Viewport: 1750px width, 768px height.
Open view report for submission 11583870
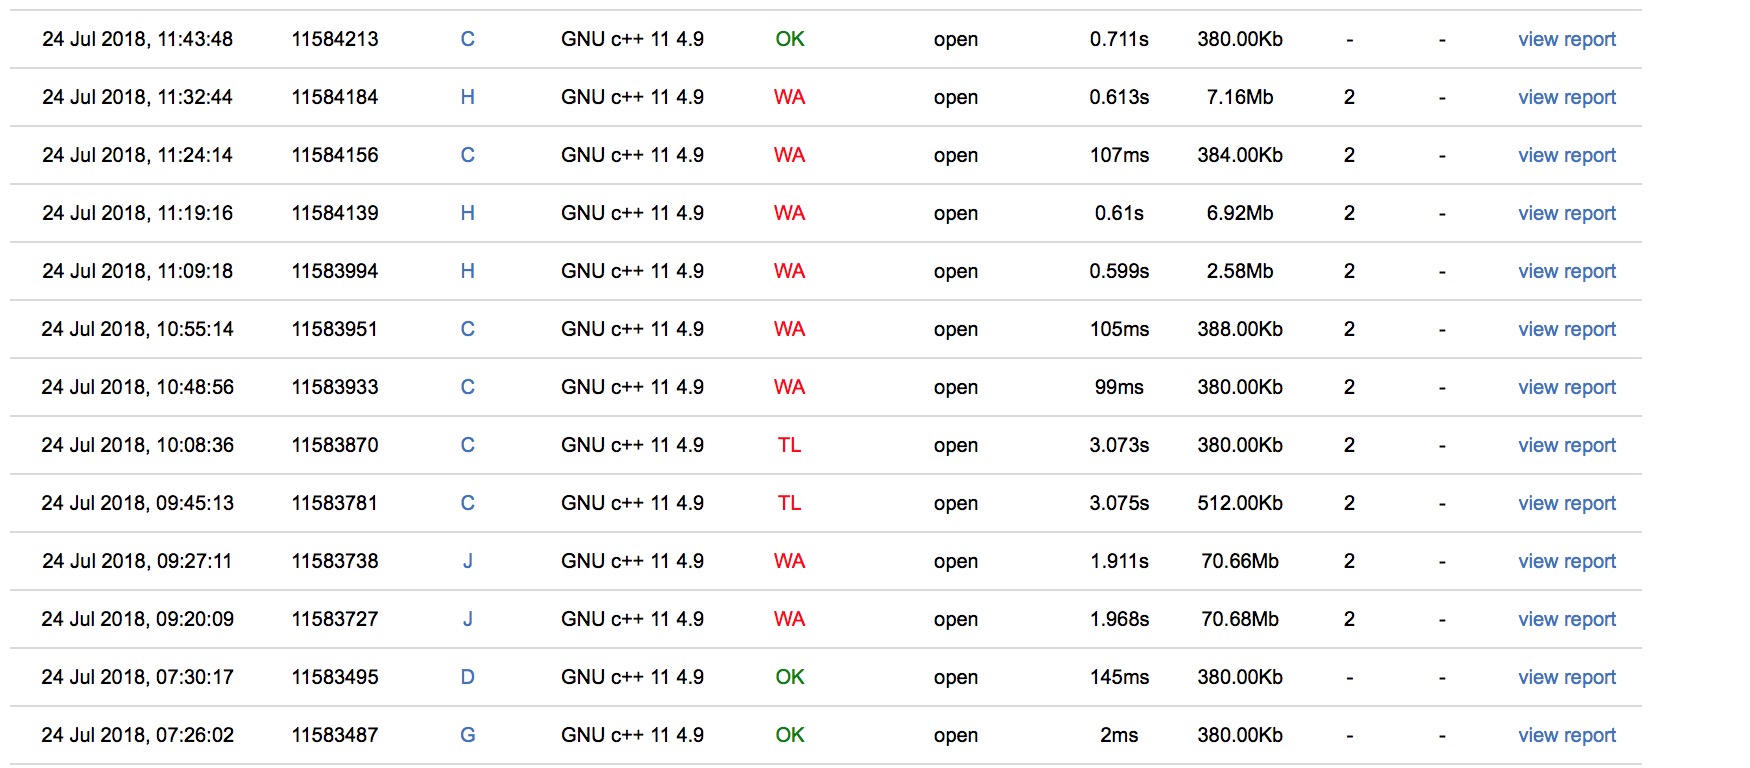[1566, 445]
